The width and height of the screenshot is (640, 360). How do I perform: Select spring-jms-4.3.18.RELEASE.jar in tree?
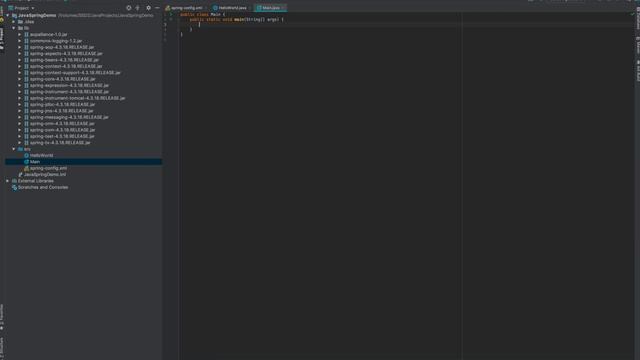point(61,111)
